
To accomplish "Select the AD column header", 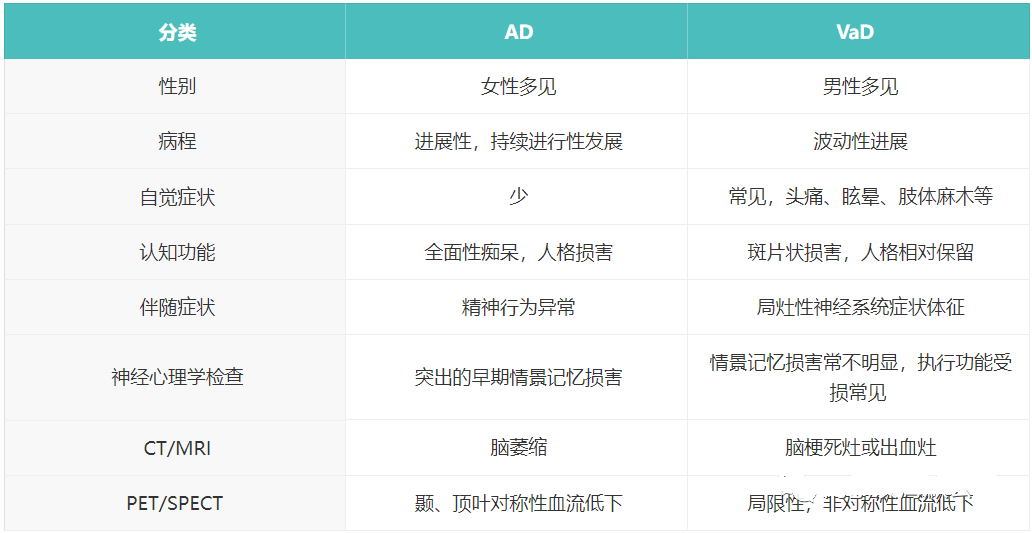I will (x=518, y=32).
